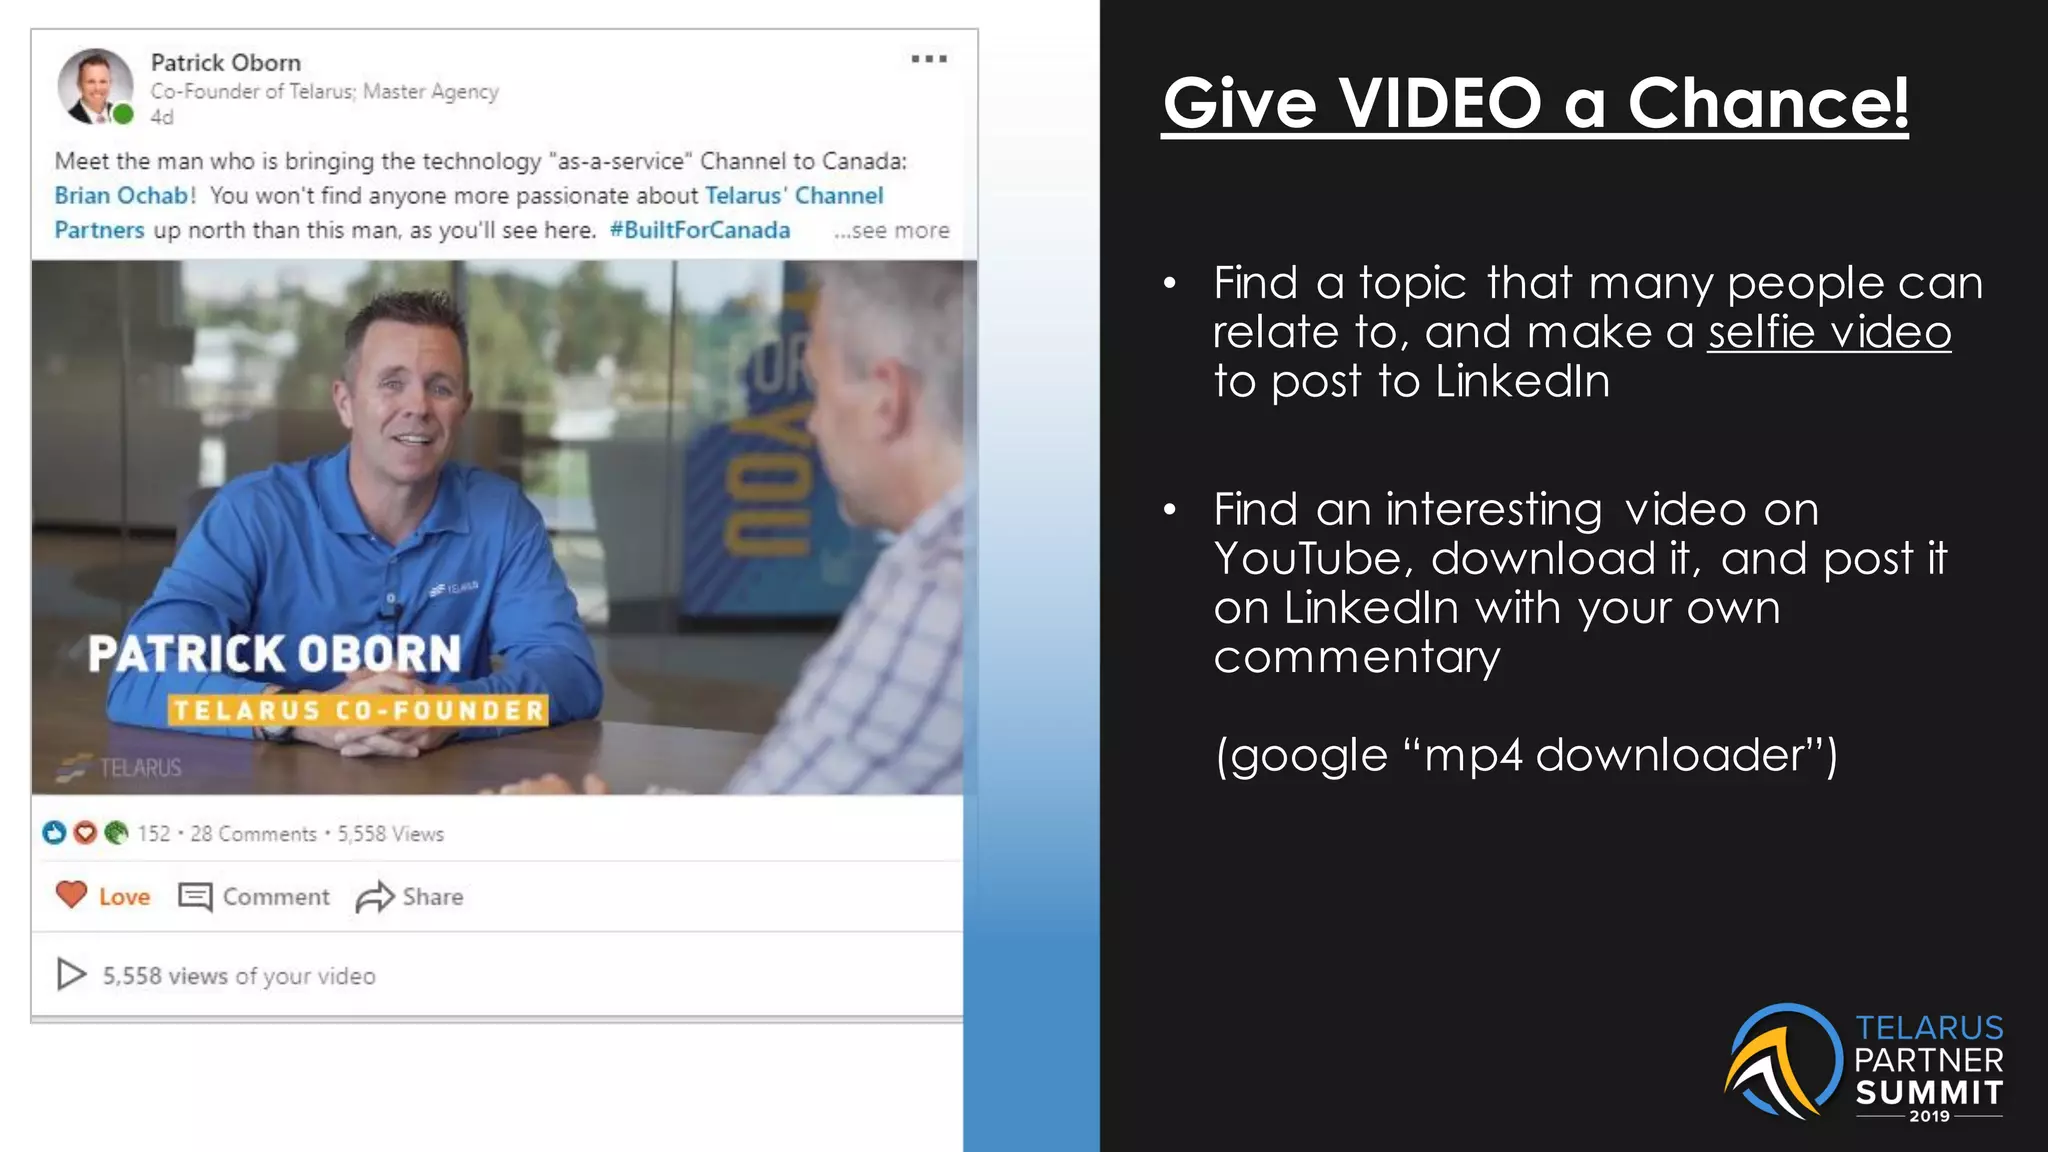Click the Comment speech-bubble icon
The width and height of the screenshot is (2048, 1152).
click(195, 897)
